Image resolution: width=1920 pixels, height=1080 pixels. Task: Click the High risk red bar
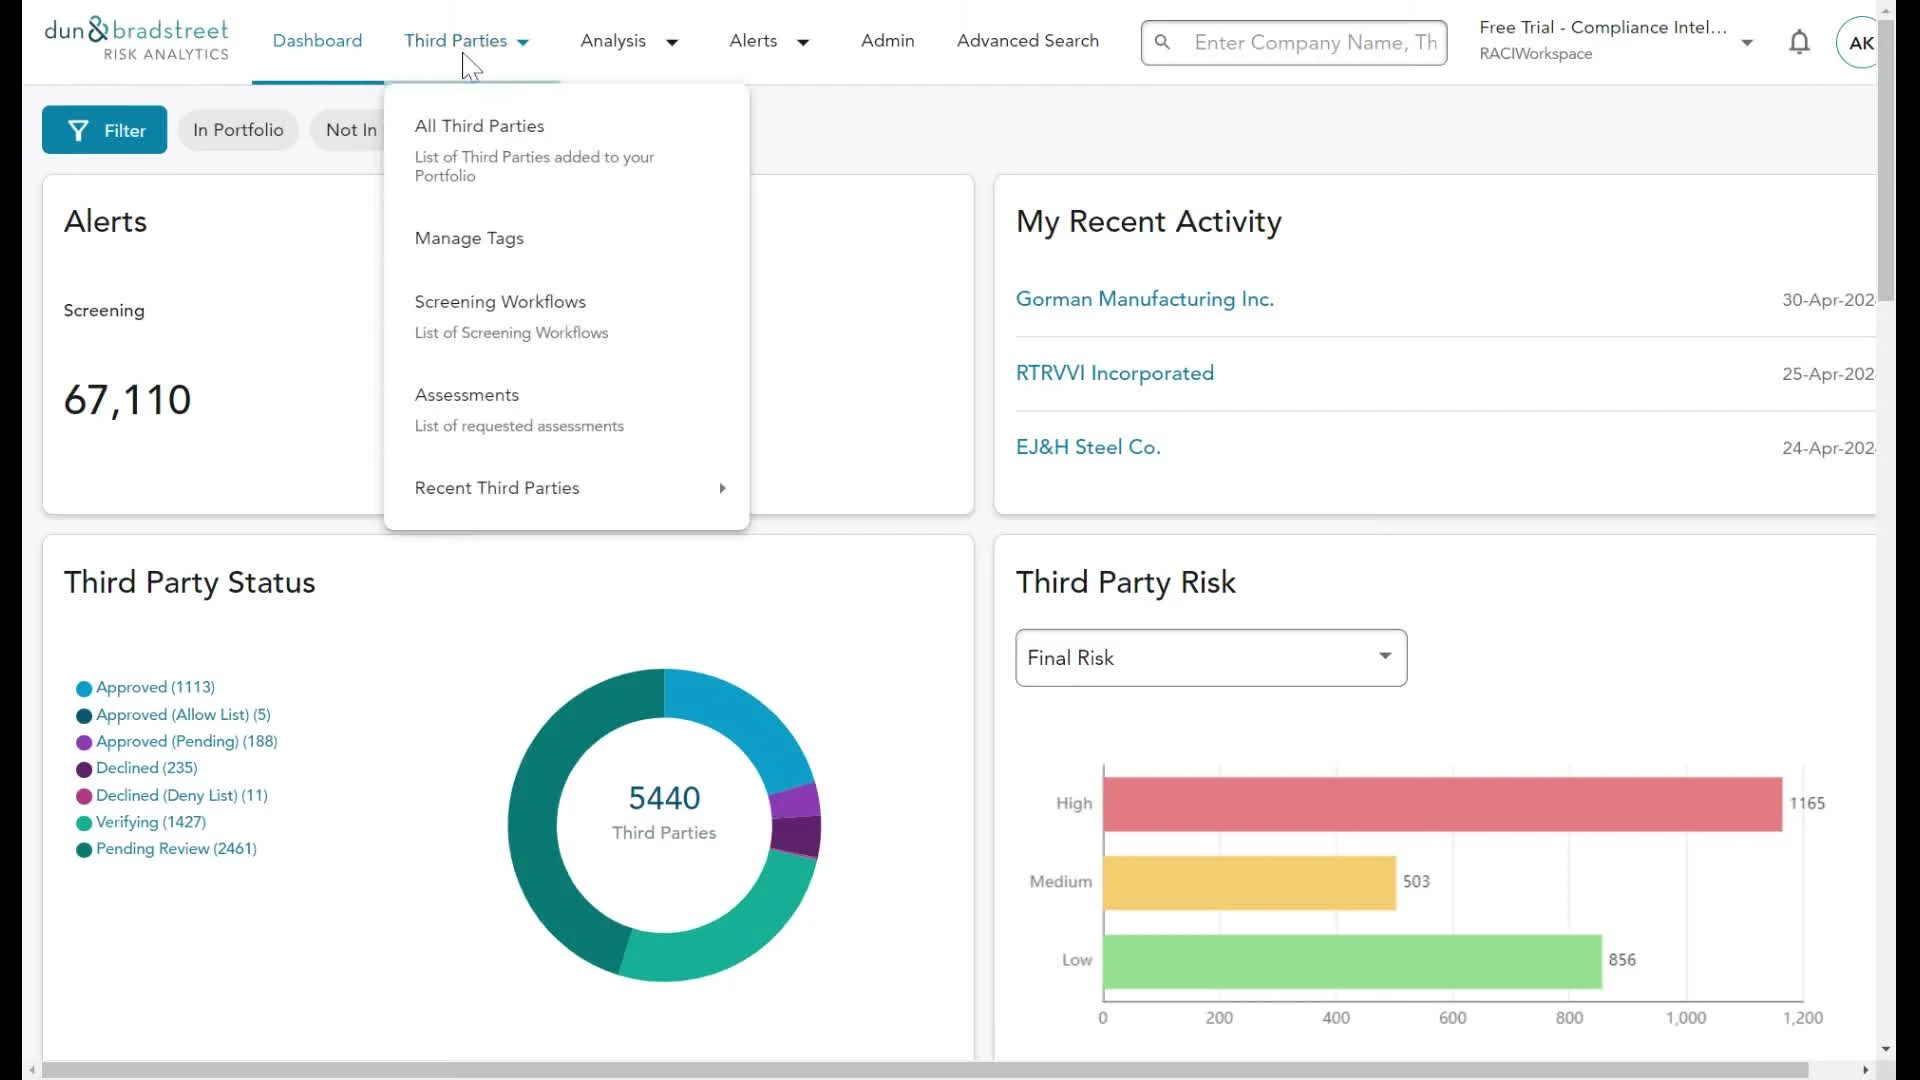(x=1441, y=804)
